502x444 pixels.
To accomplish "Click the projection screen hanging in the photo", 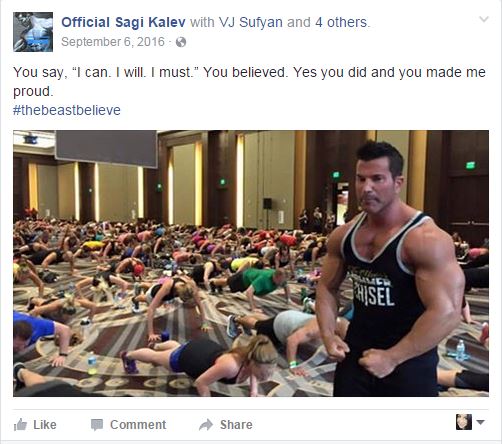I will [x=106, y=149].
